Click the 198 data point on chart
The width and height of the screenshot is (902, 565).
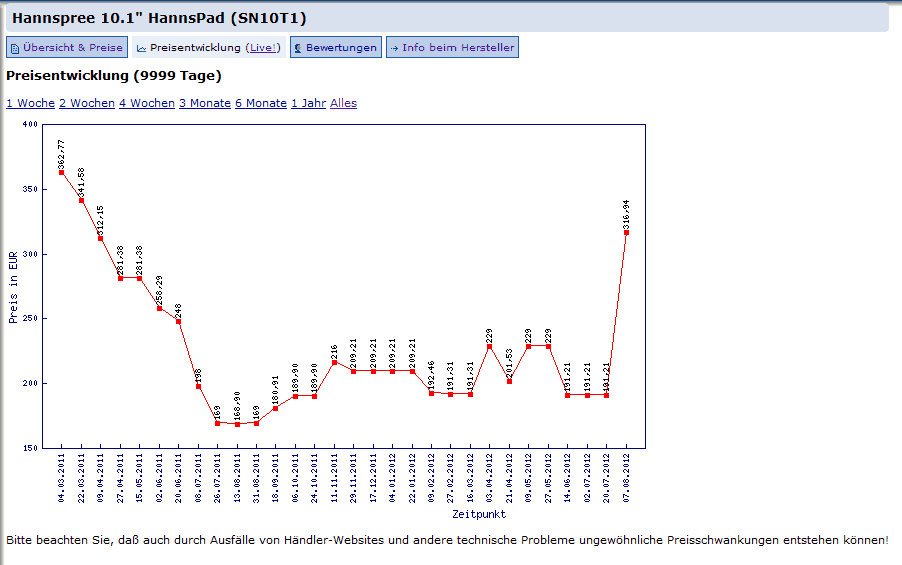pos(198,387)
